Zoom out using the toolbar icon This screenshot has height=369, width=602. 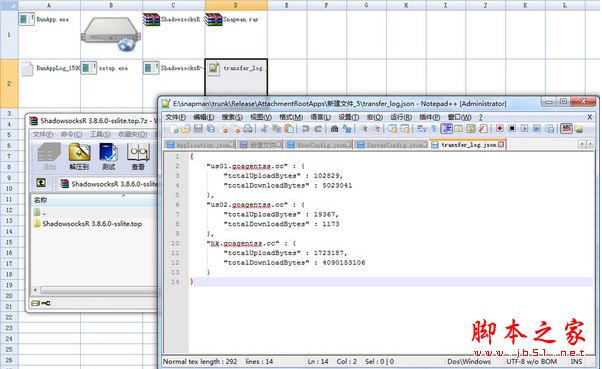click(x=377, y=129)
